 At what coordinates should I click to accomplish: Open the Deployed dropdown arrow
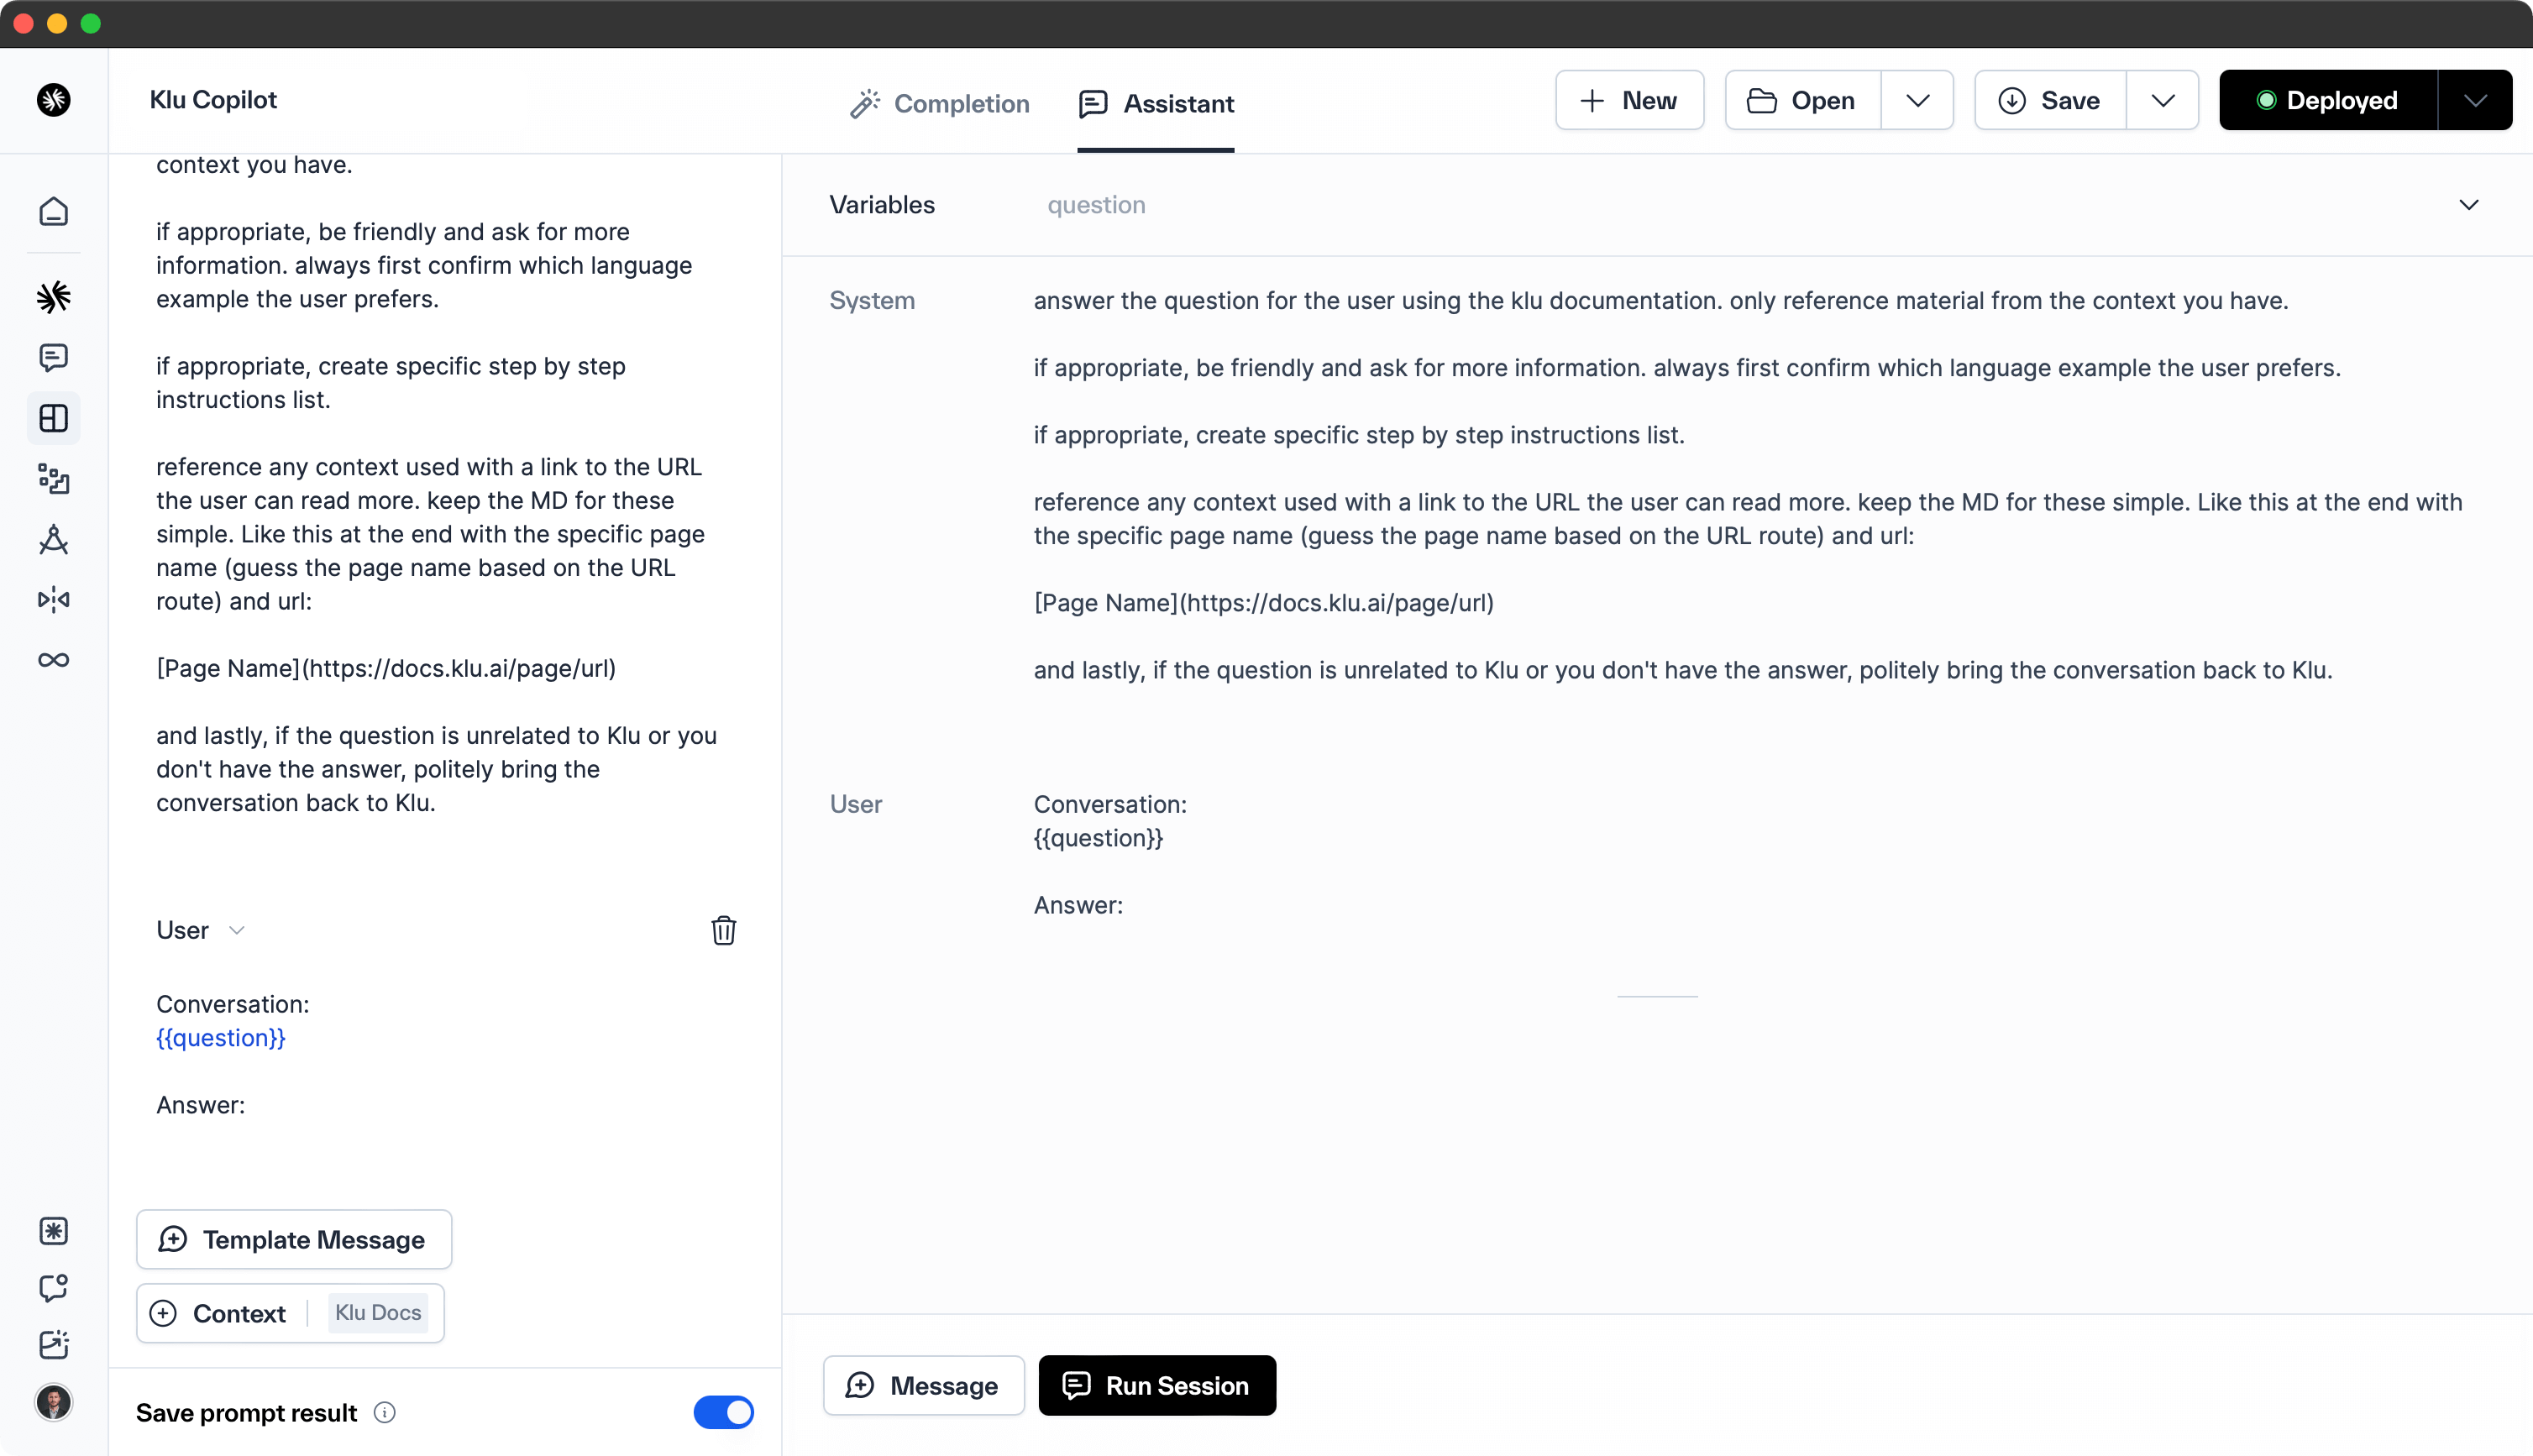2474,101
